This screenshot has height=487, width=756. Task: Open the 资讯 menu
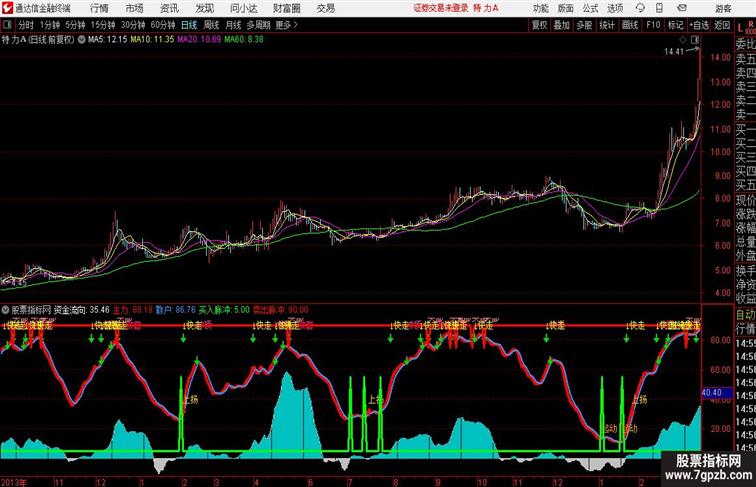(x=169, y=8)
